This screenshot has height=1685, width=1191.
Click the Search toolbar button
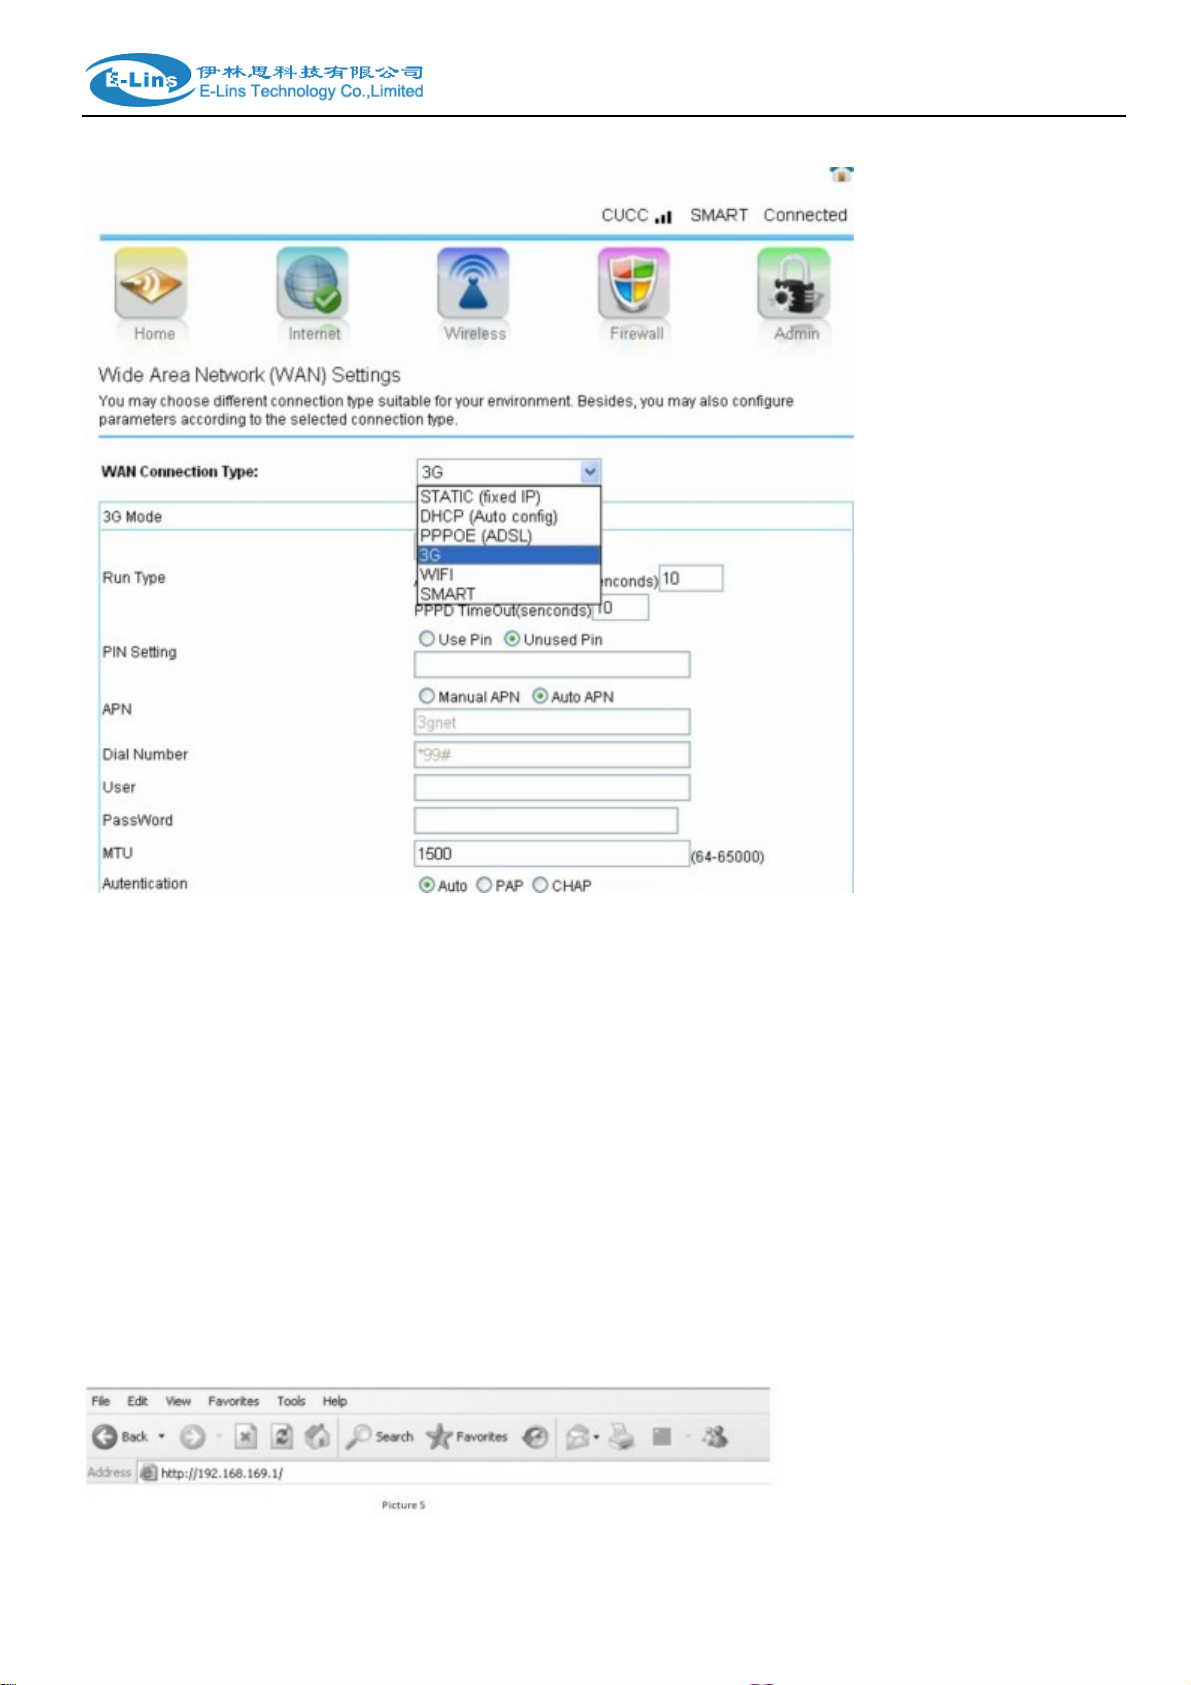tap(380, 1437)
